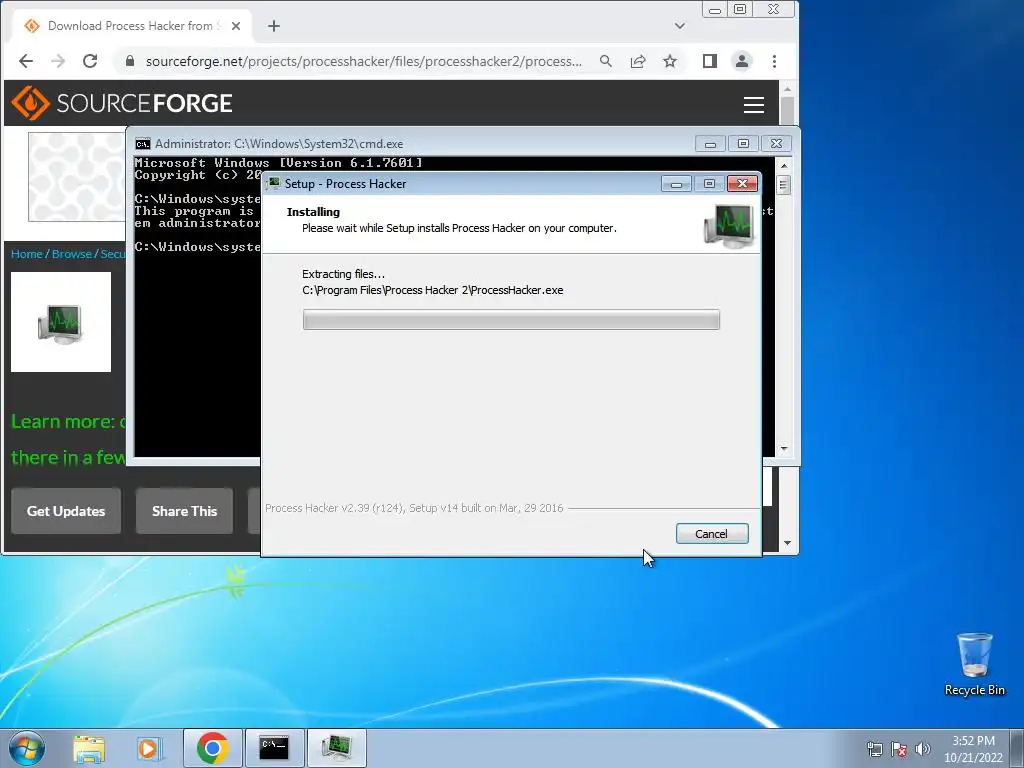Minimize the Administrator cmd.exe window

click(x=710, y=144)
